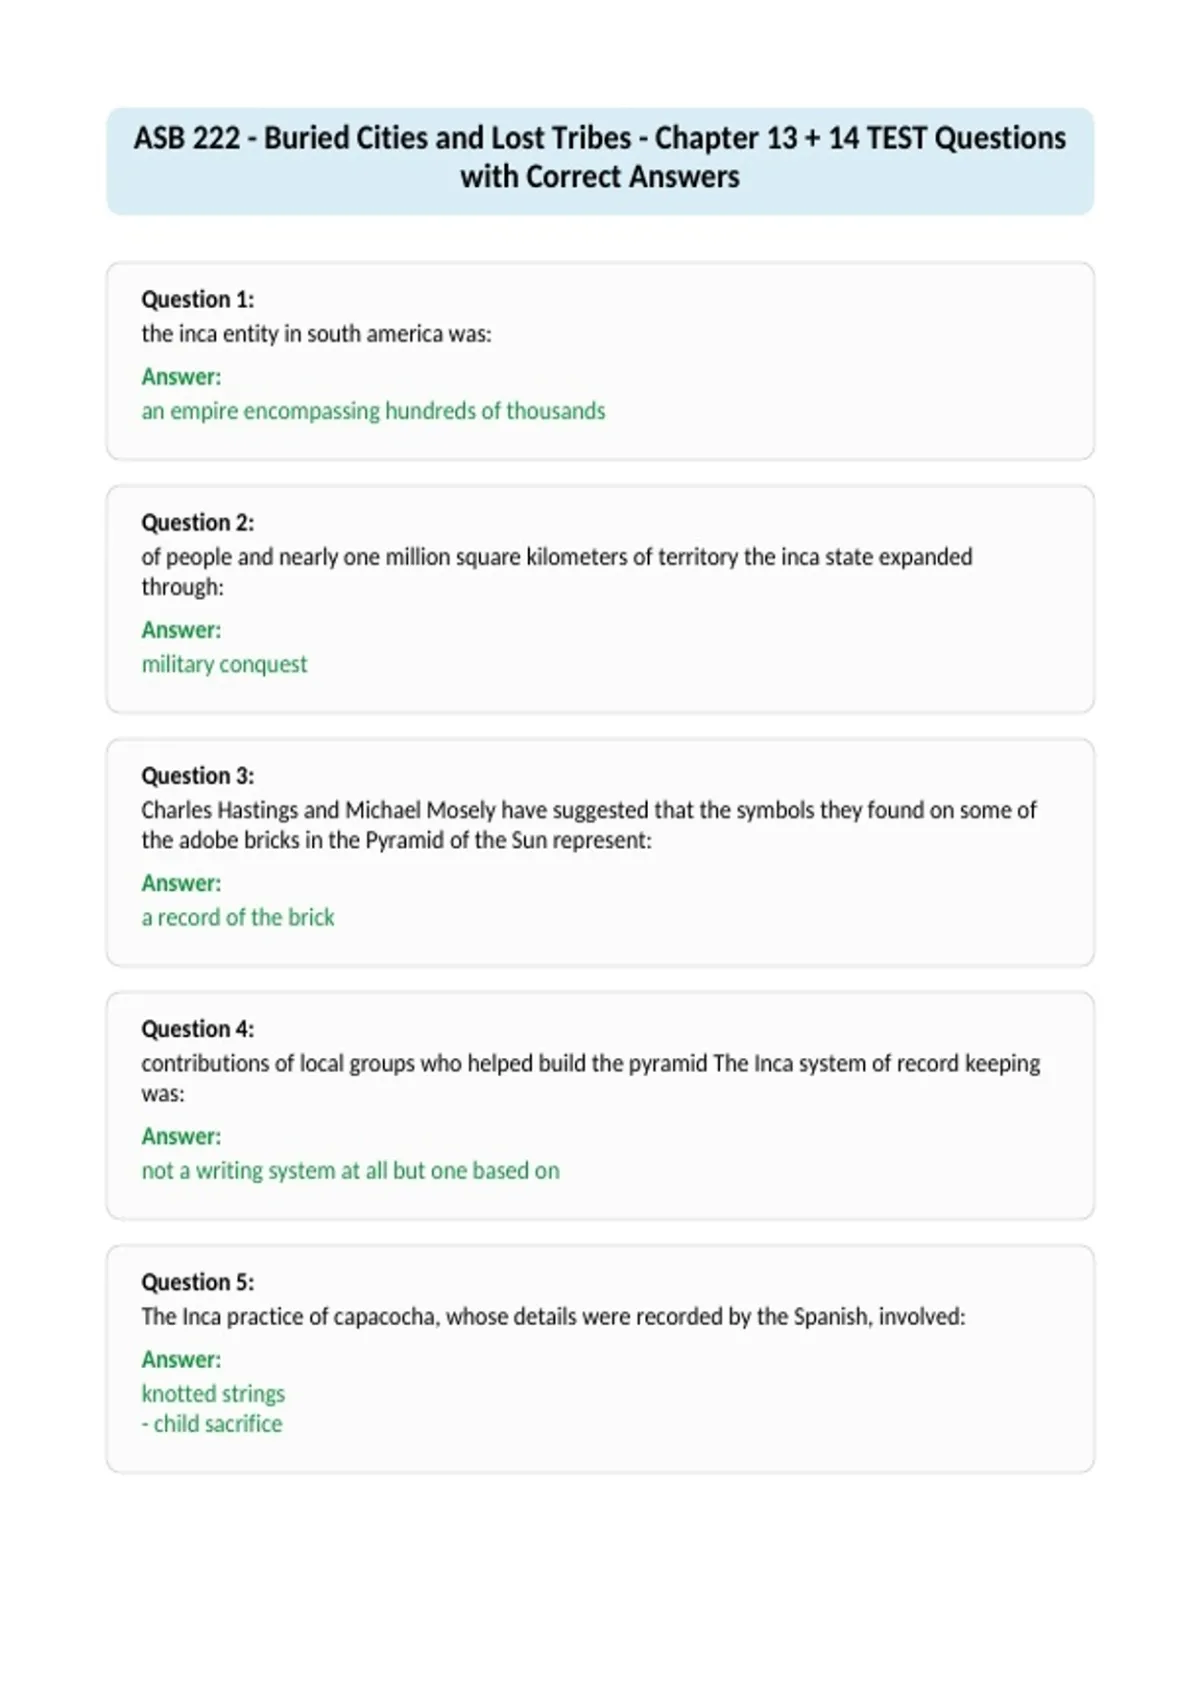This screenshot has width=1200, height=1700.
Task: Click the text 'the inca entity in south america was:'
Action: pos(316,334)
